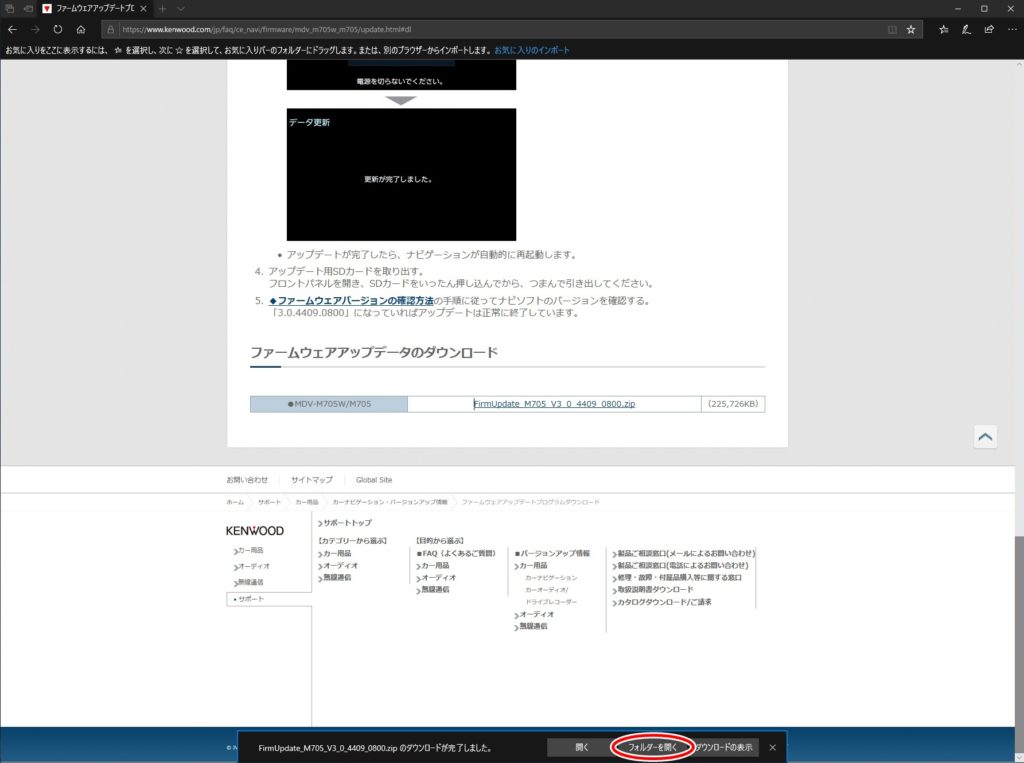Add this page to favorites star

click(911, 29)
